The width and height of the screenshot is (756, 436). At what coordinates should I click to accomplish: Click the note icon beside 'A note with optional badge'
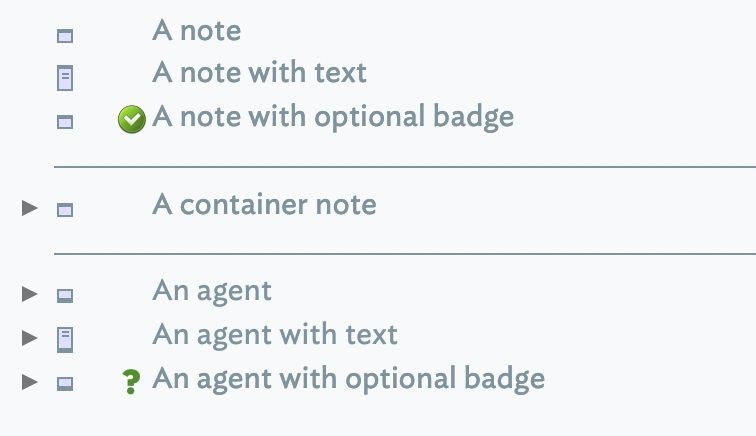pyautogui.click(x=65, y=122)
